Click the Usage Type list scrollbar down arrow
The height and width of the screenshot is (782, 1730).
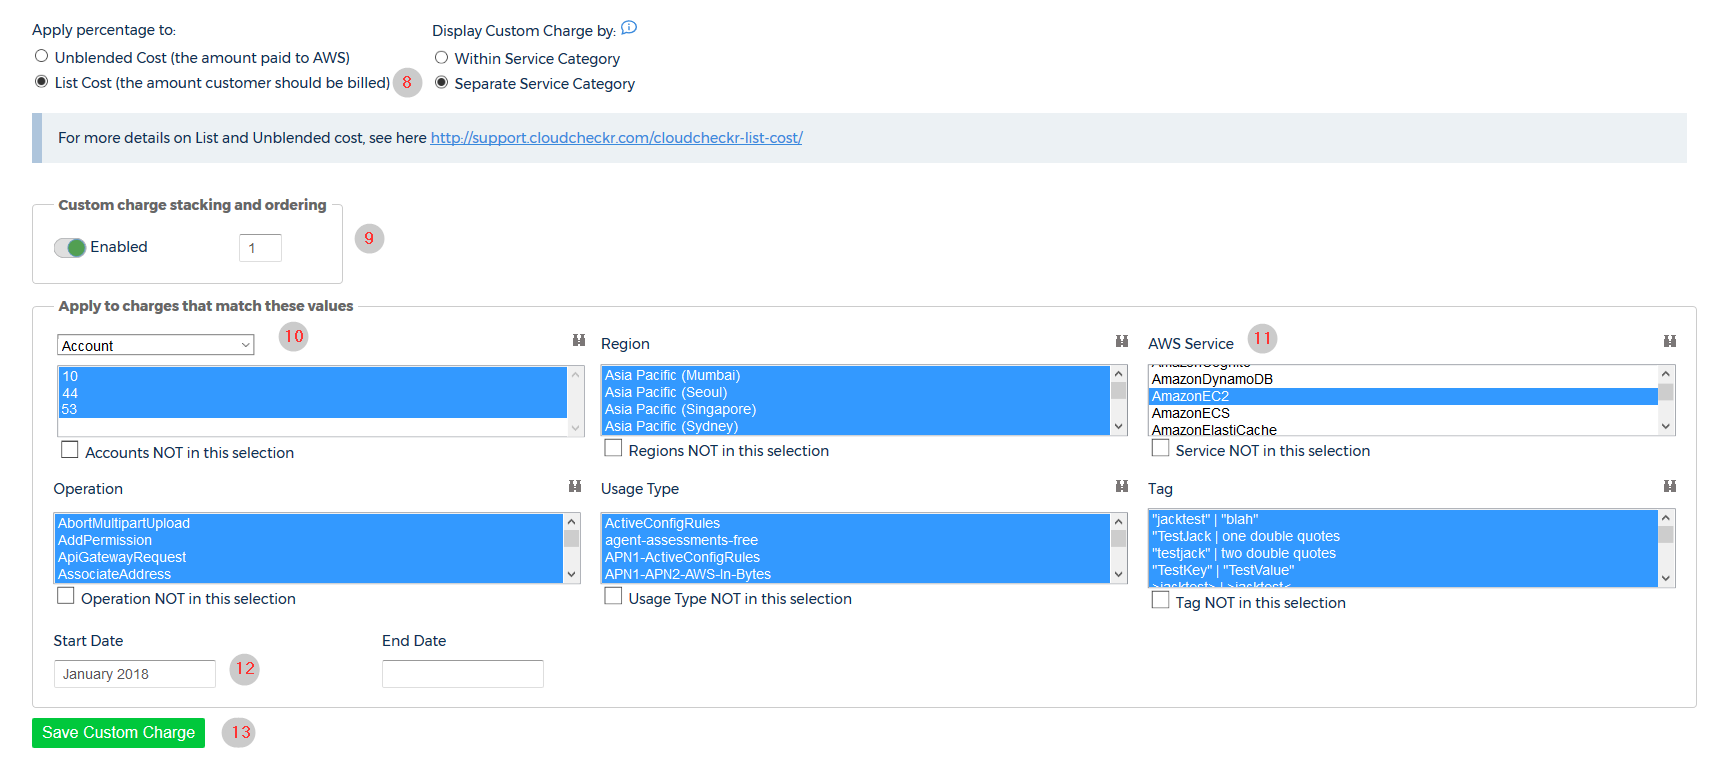click(x=1119, y=575)
